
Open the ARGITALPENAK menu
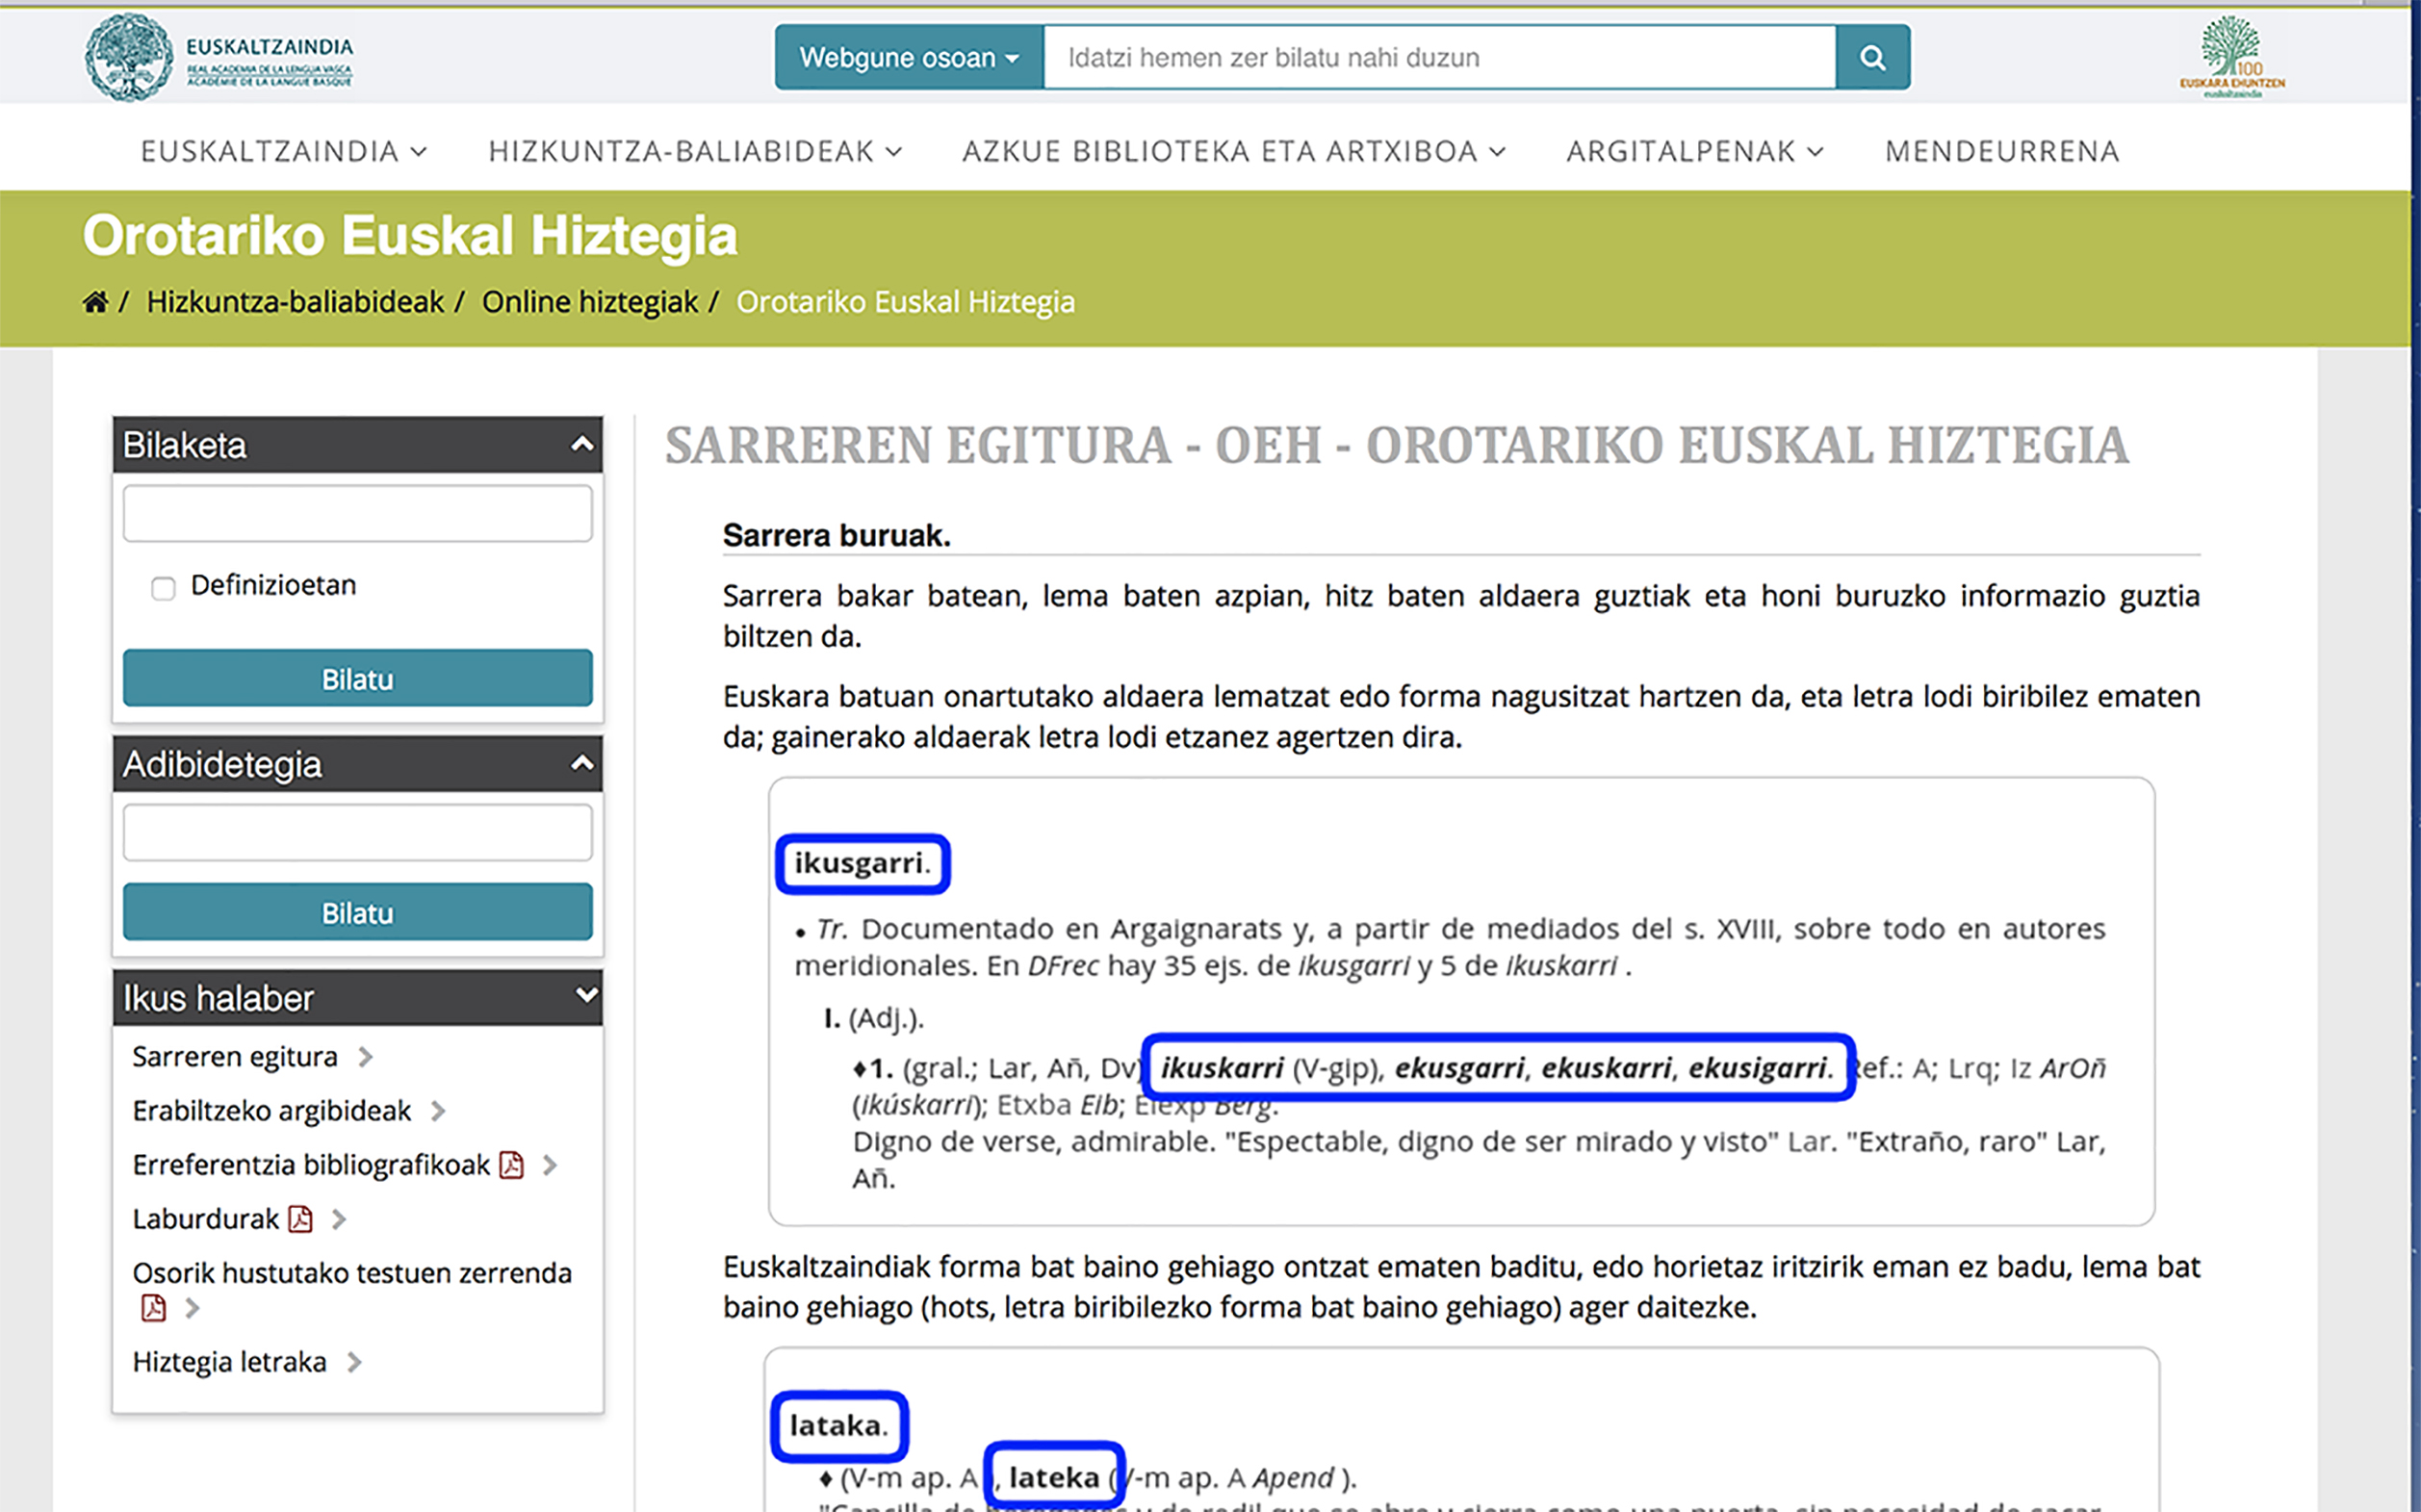(1694, 151)
